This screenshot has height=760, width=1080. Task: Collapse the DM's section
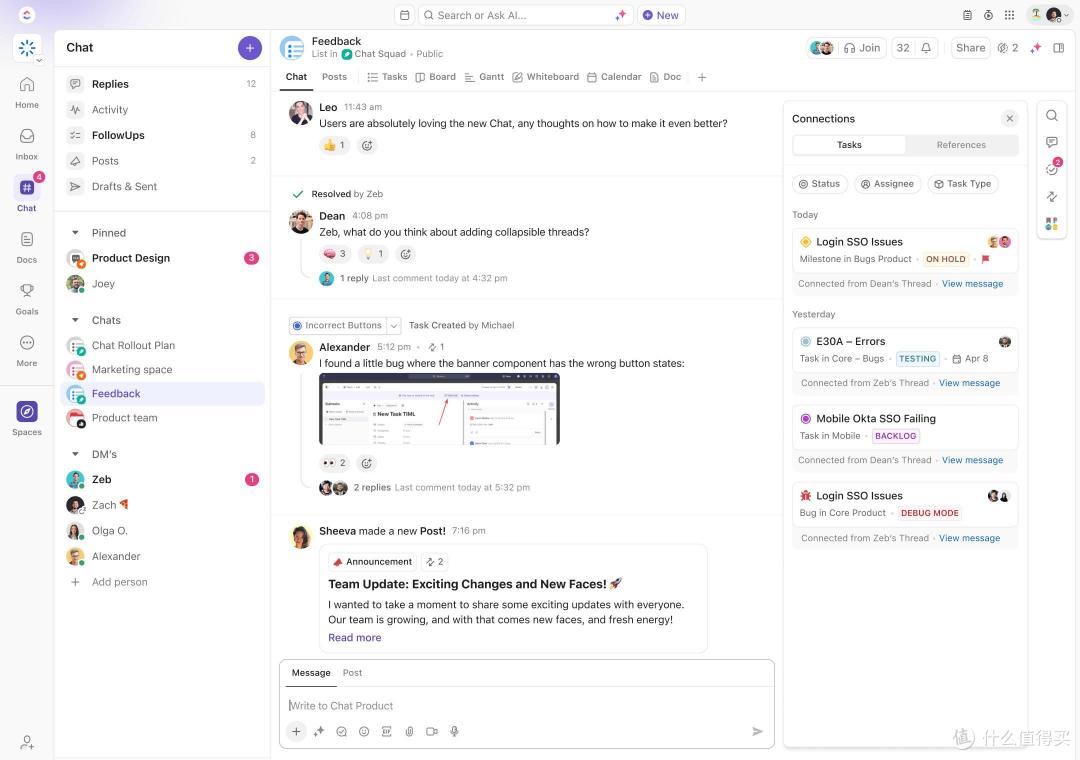[x=75, y=454]
